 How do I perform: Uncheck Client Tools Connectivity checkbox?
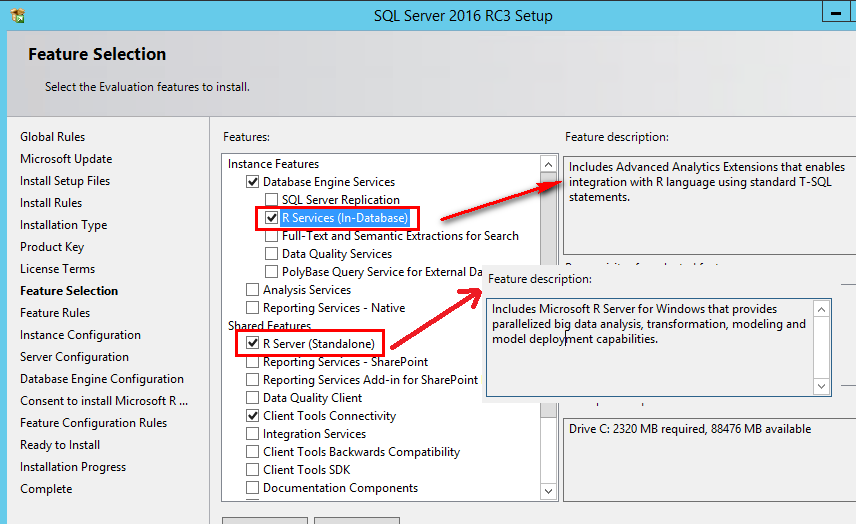pos(252,416)
